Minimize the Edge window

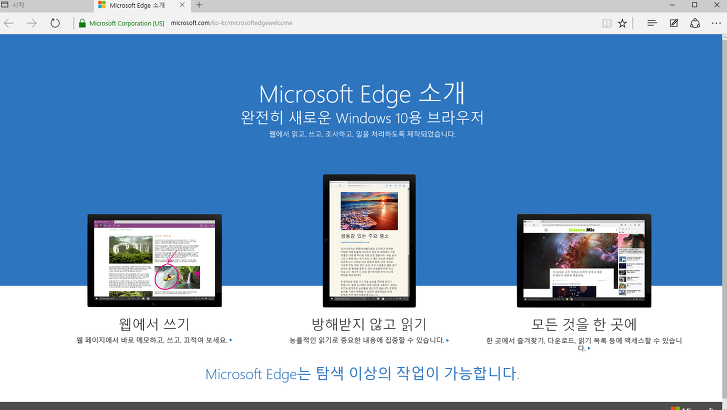(x=672, y=5)
